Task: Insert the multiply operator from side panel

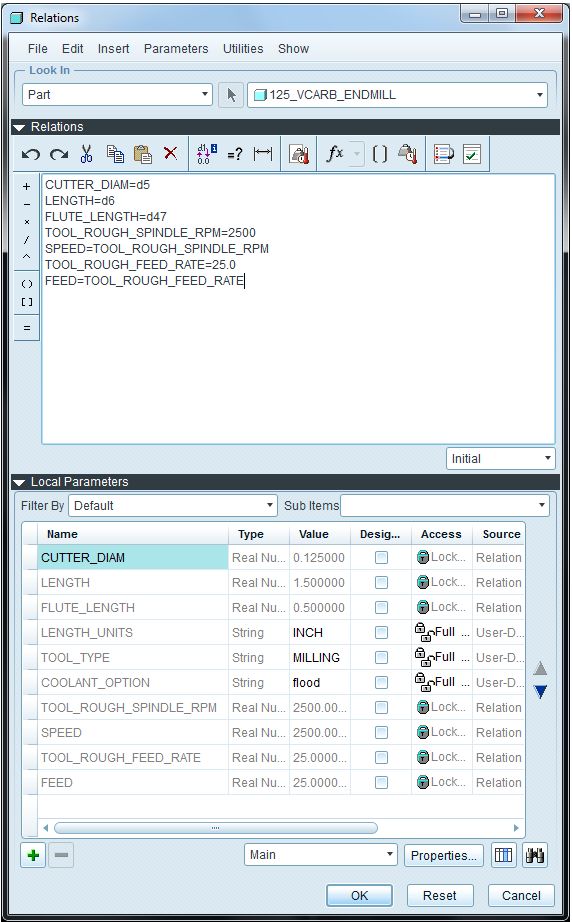Action: coord(26,222)
